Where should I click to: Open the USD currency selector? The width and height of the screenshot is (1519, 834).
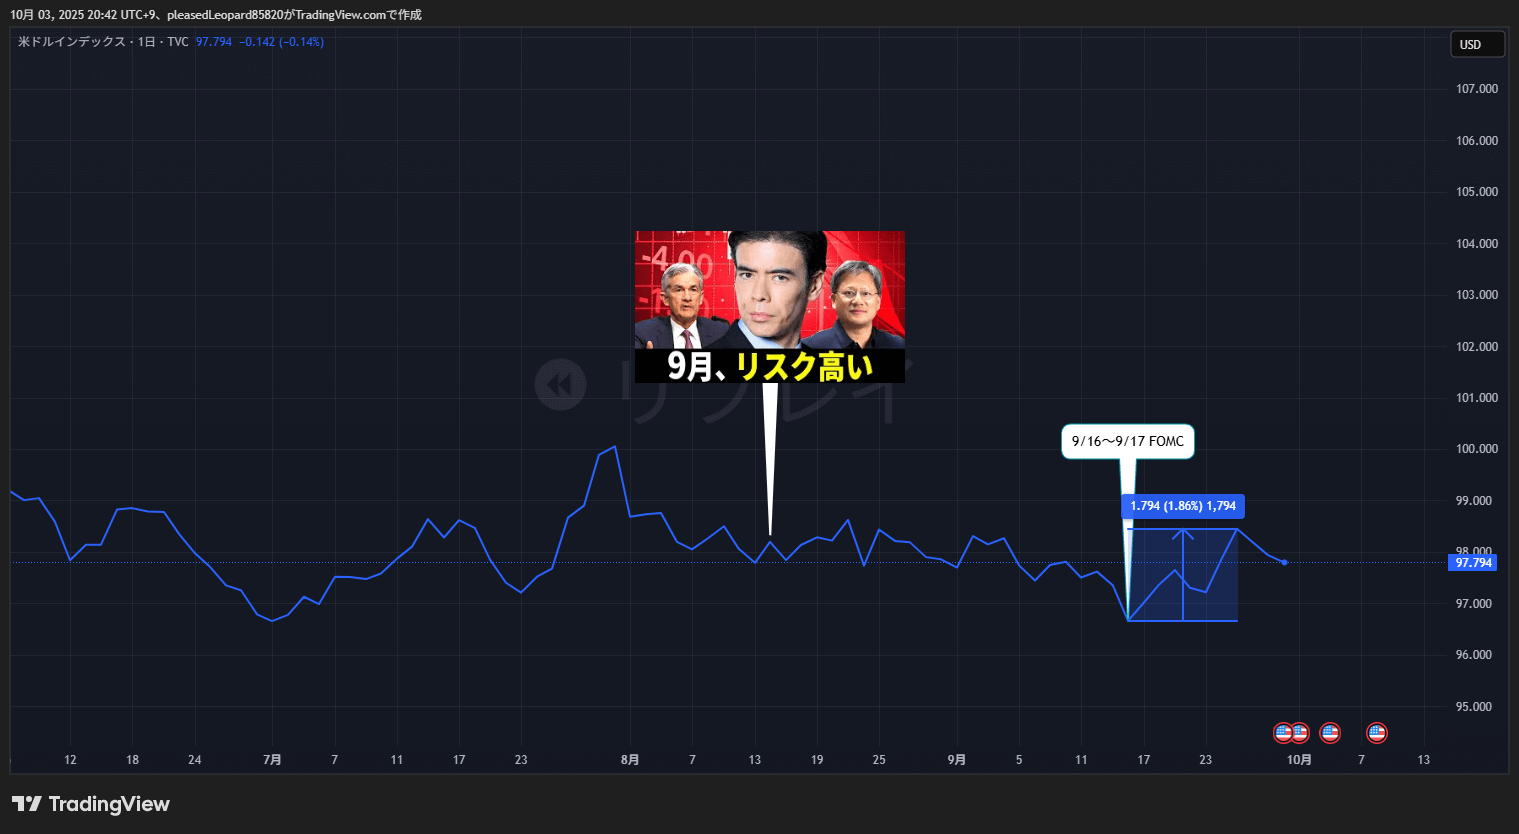click(x=1477, y=44)
